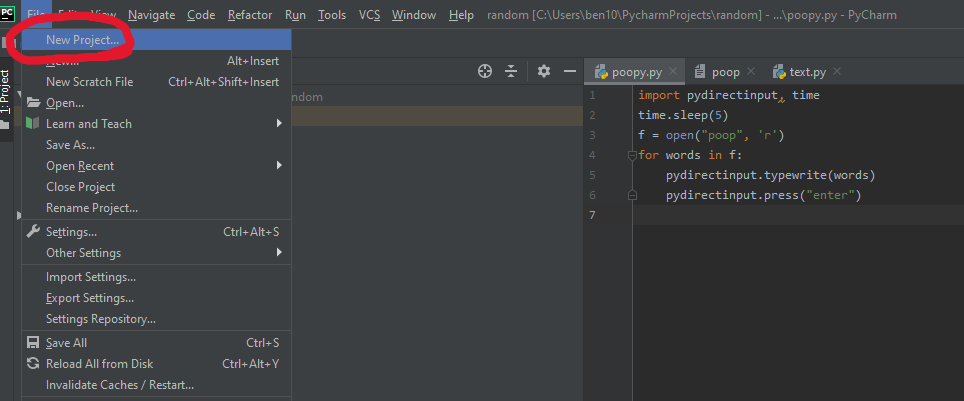Open the Code menu
Screen dimensions: 964x401
click(x=201, y=15)
